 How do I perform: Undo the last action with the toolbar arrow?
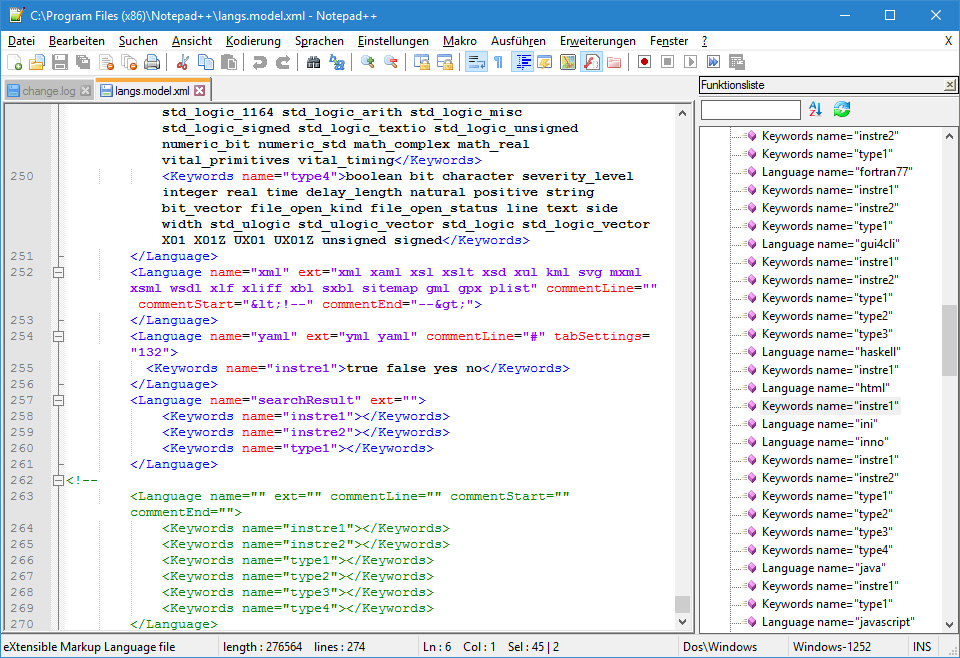(x=260, y=62)
